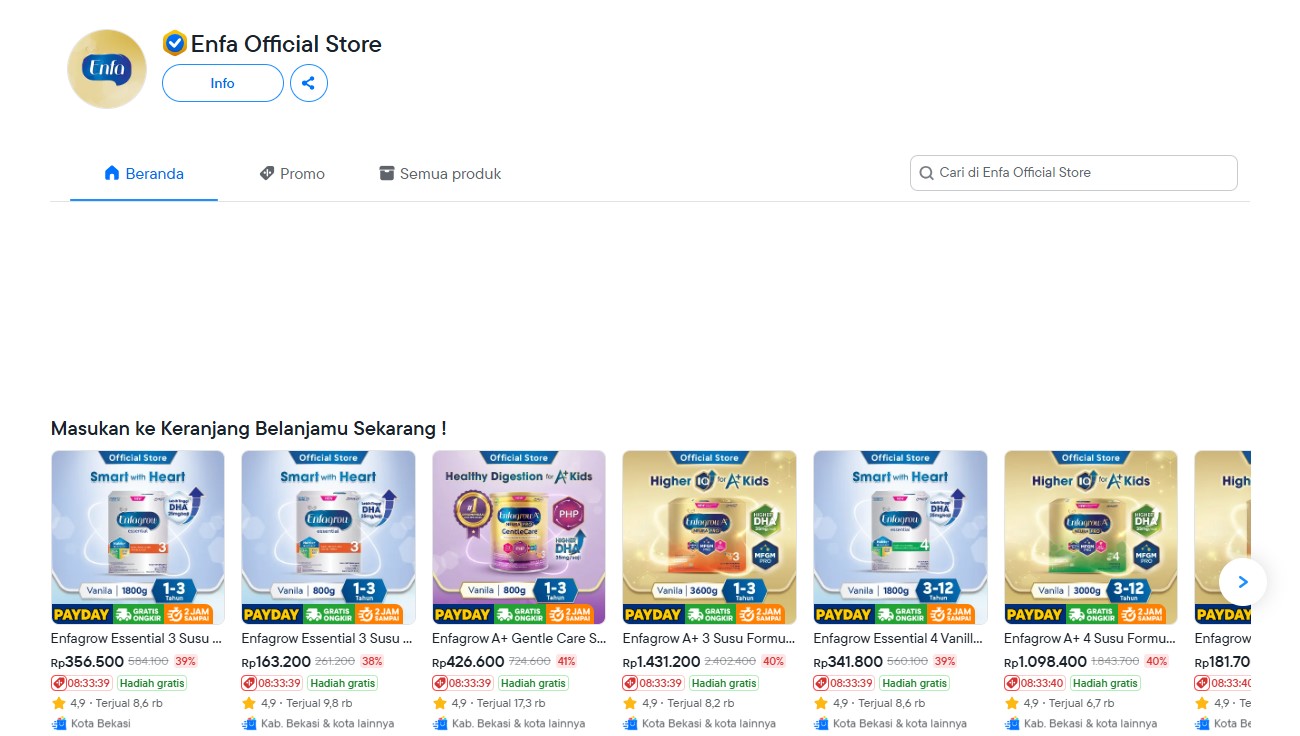Click the share icon beside Info button
The width and height of the screenshot is (1300, 736).
(x=309, y=83)
